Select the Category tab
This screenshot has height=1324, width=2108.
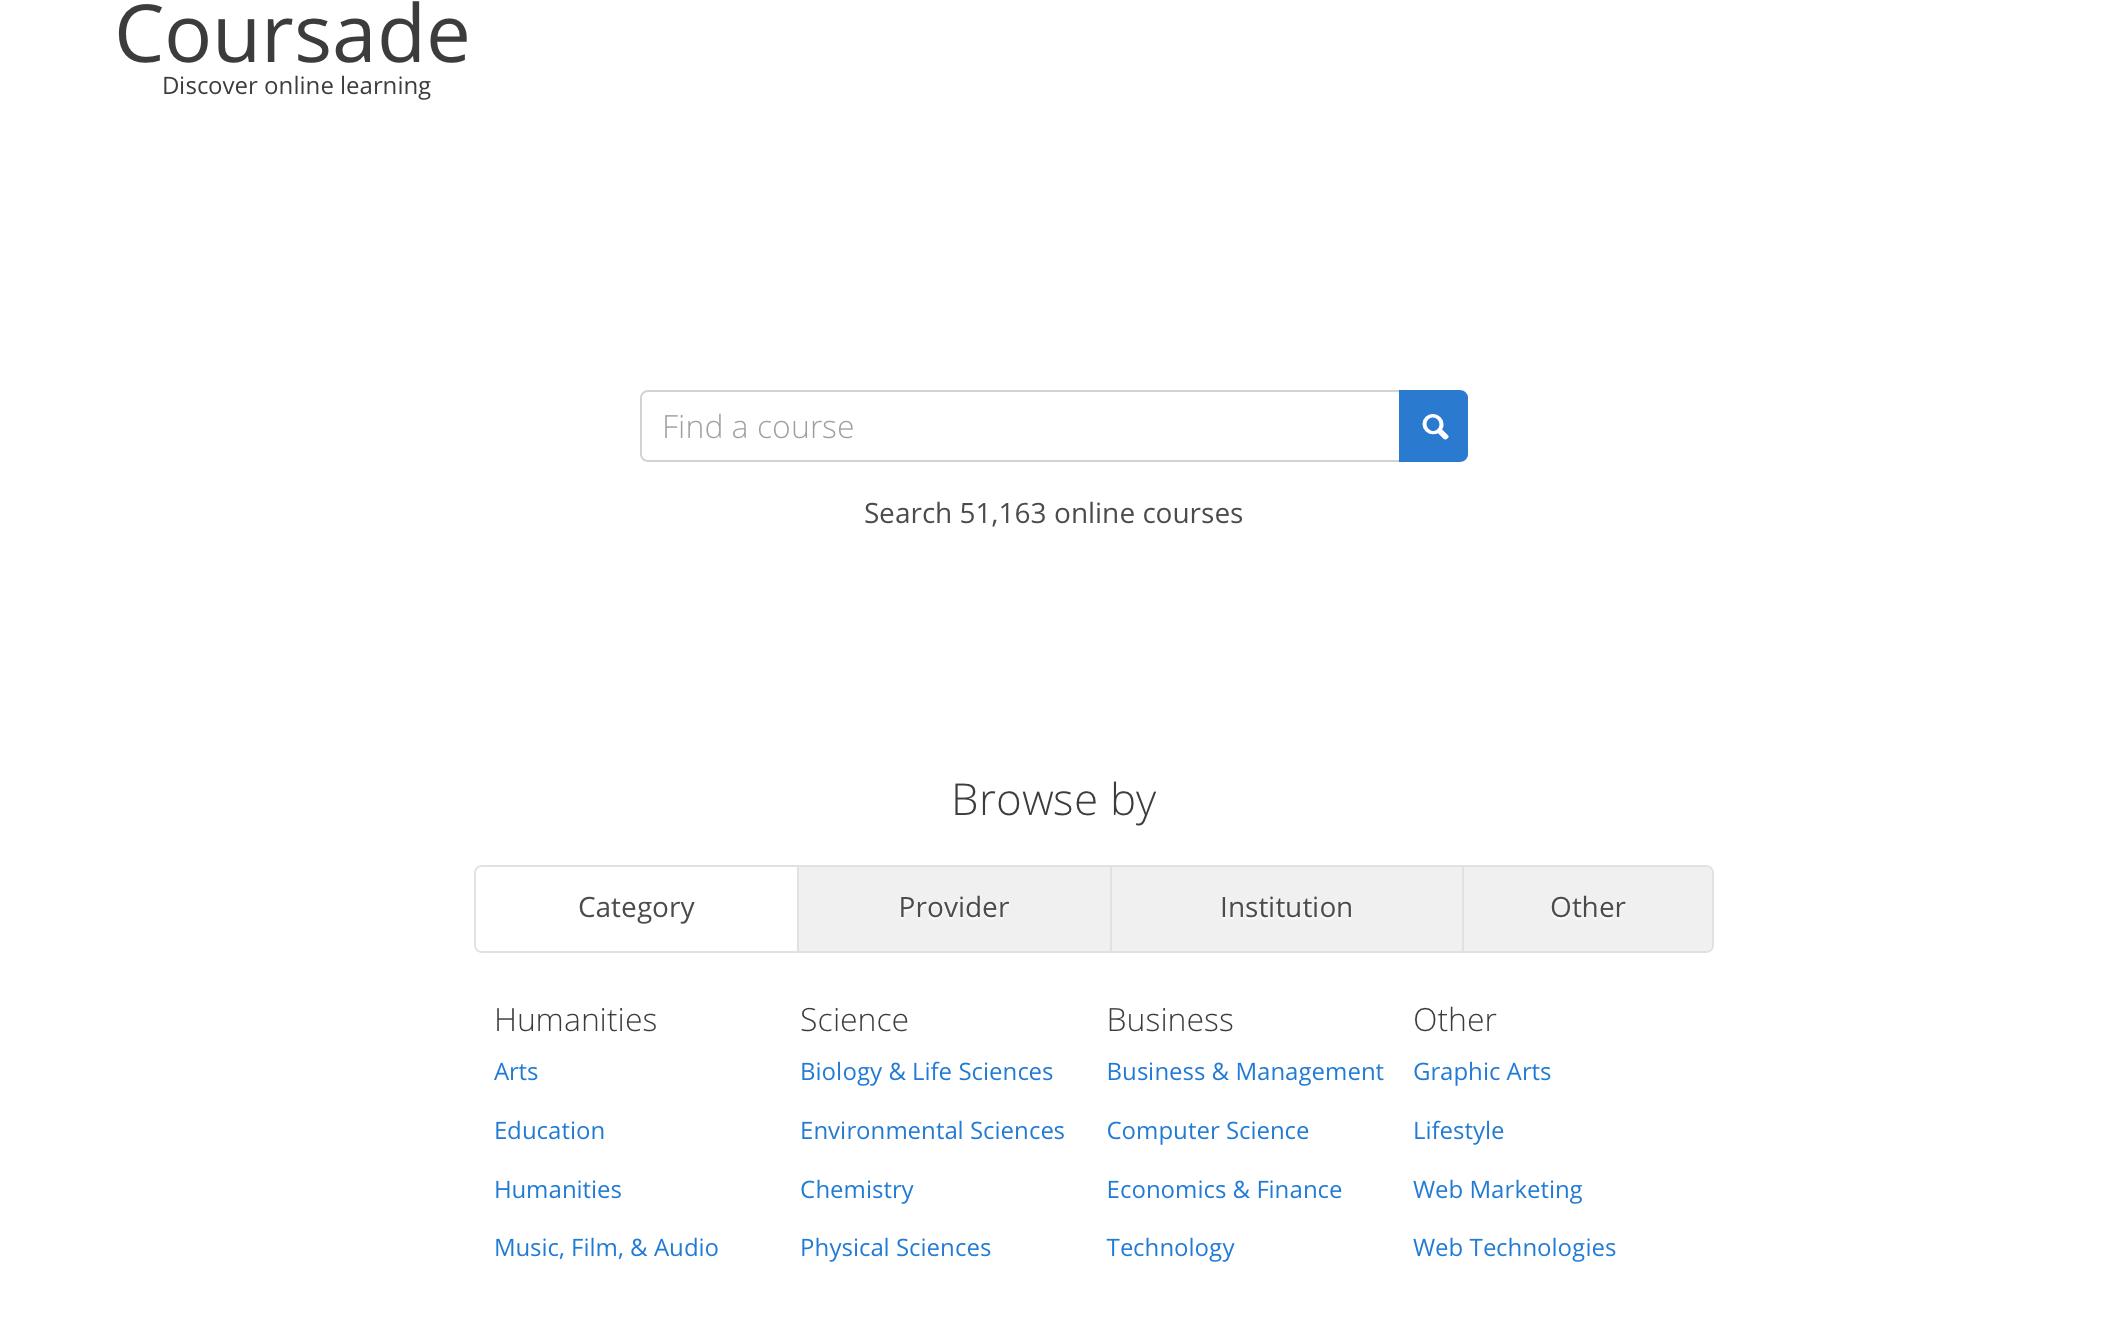pos(636,908)
